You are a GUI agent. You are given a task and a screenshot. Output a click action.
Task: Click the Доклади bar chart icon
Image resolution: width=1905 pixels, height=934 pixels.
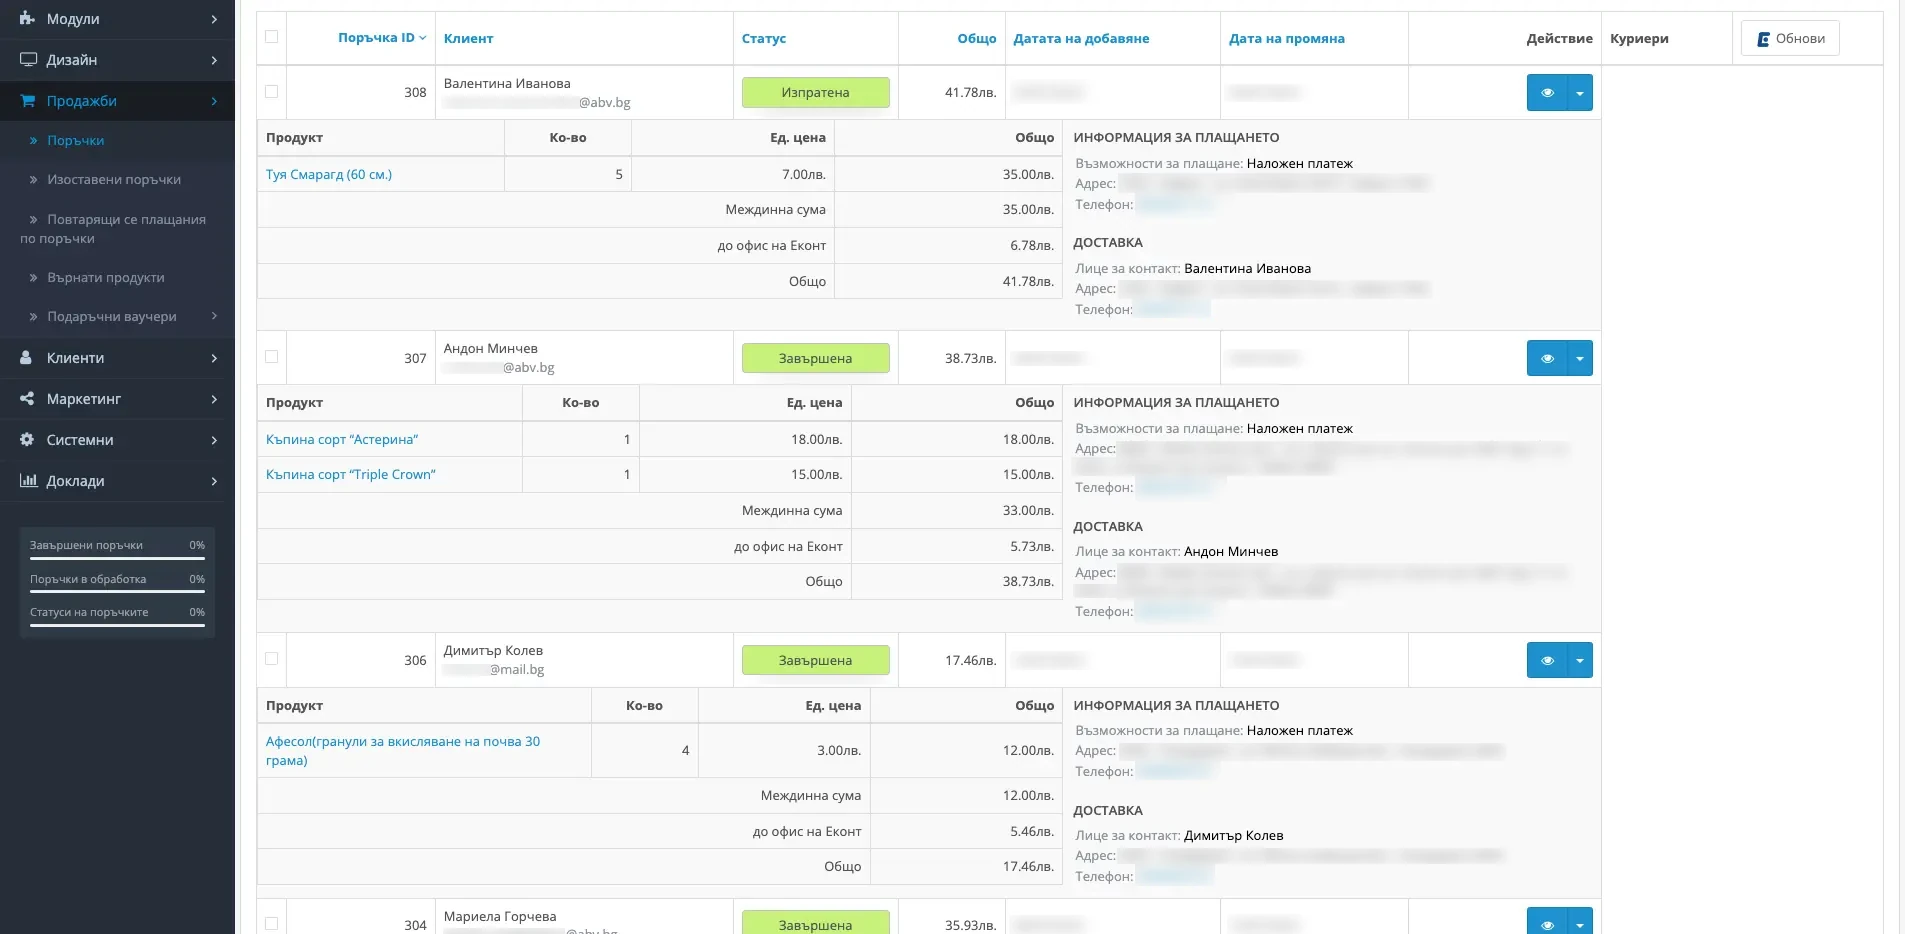28,480
